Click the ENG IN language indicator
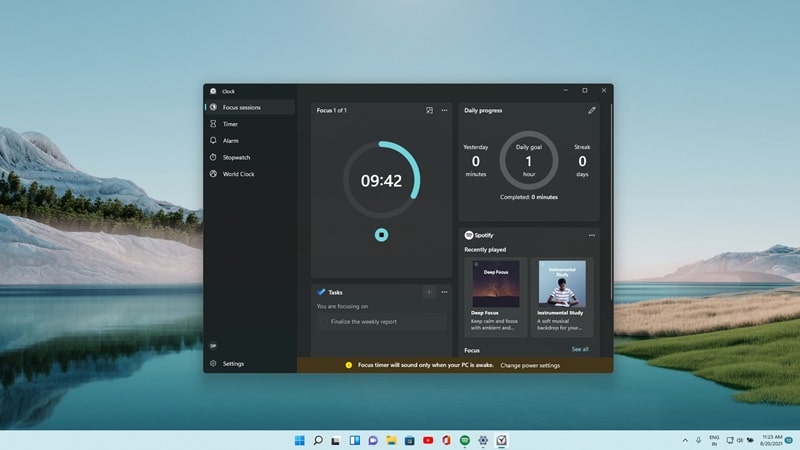 [x=714, y=440]
